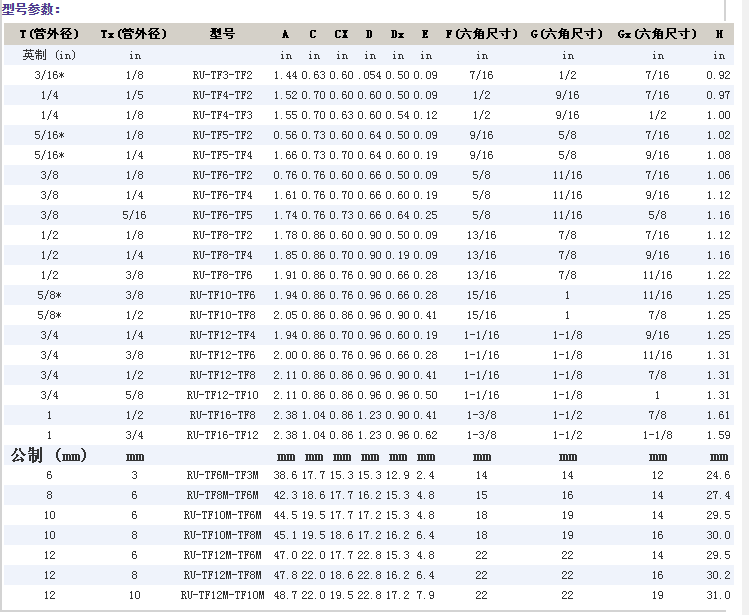Click H value 1.00 in RU-TF4-TF3 row
The image size is (749, 615).
coord(718,115)
